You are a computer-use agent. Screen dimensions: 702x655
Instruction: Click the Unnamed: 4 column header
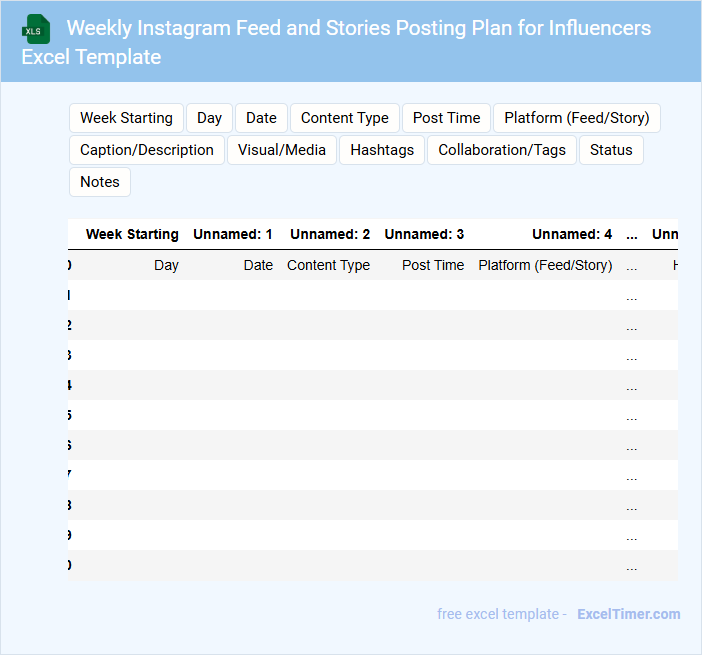(x=572, y=235)
